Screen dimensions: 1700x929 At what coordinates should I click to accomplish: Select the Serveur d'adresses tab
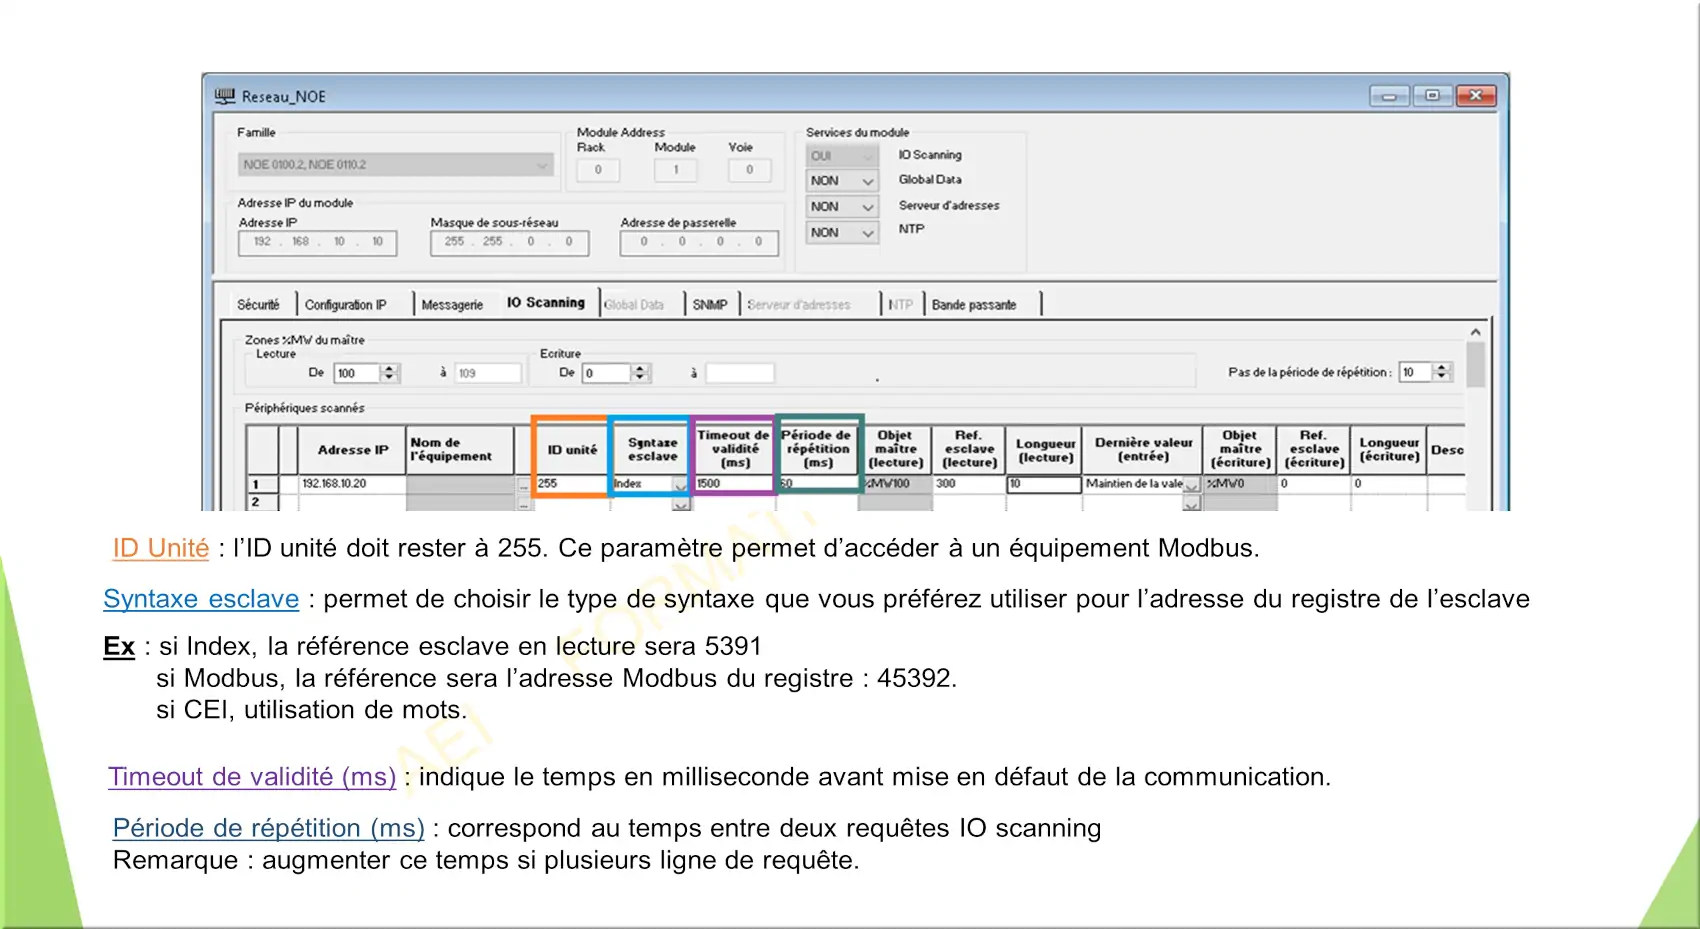798,304
